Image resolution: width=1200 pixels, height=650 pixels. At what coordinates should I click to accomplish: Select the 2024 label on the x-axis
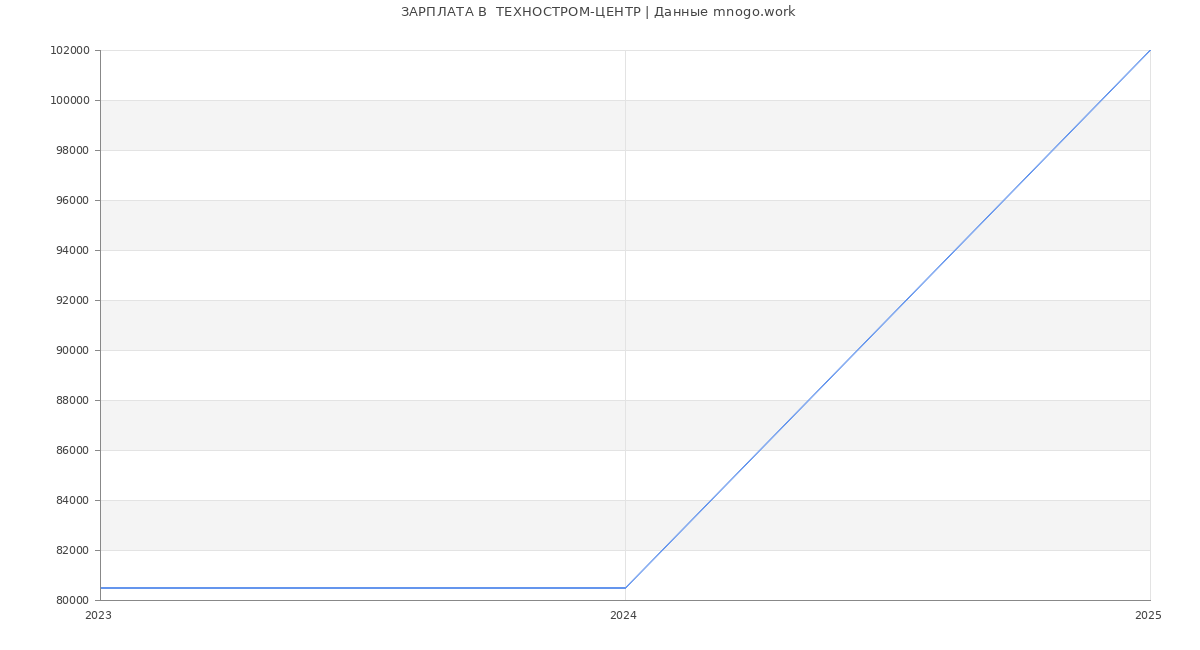[623, 616]
